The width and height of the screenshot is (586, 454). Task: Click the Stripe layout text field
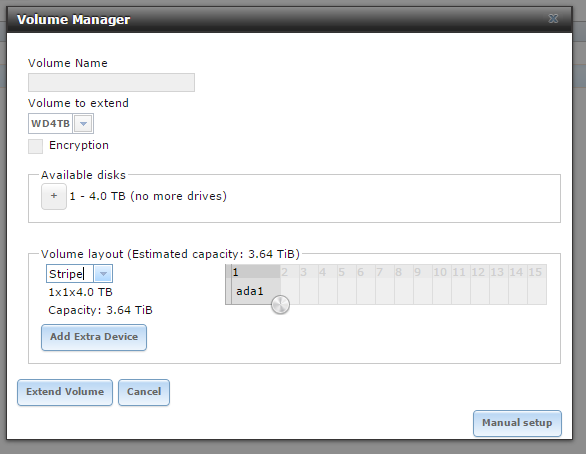[70, 274]
